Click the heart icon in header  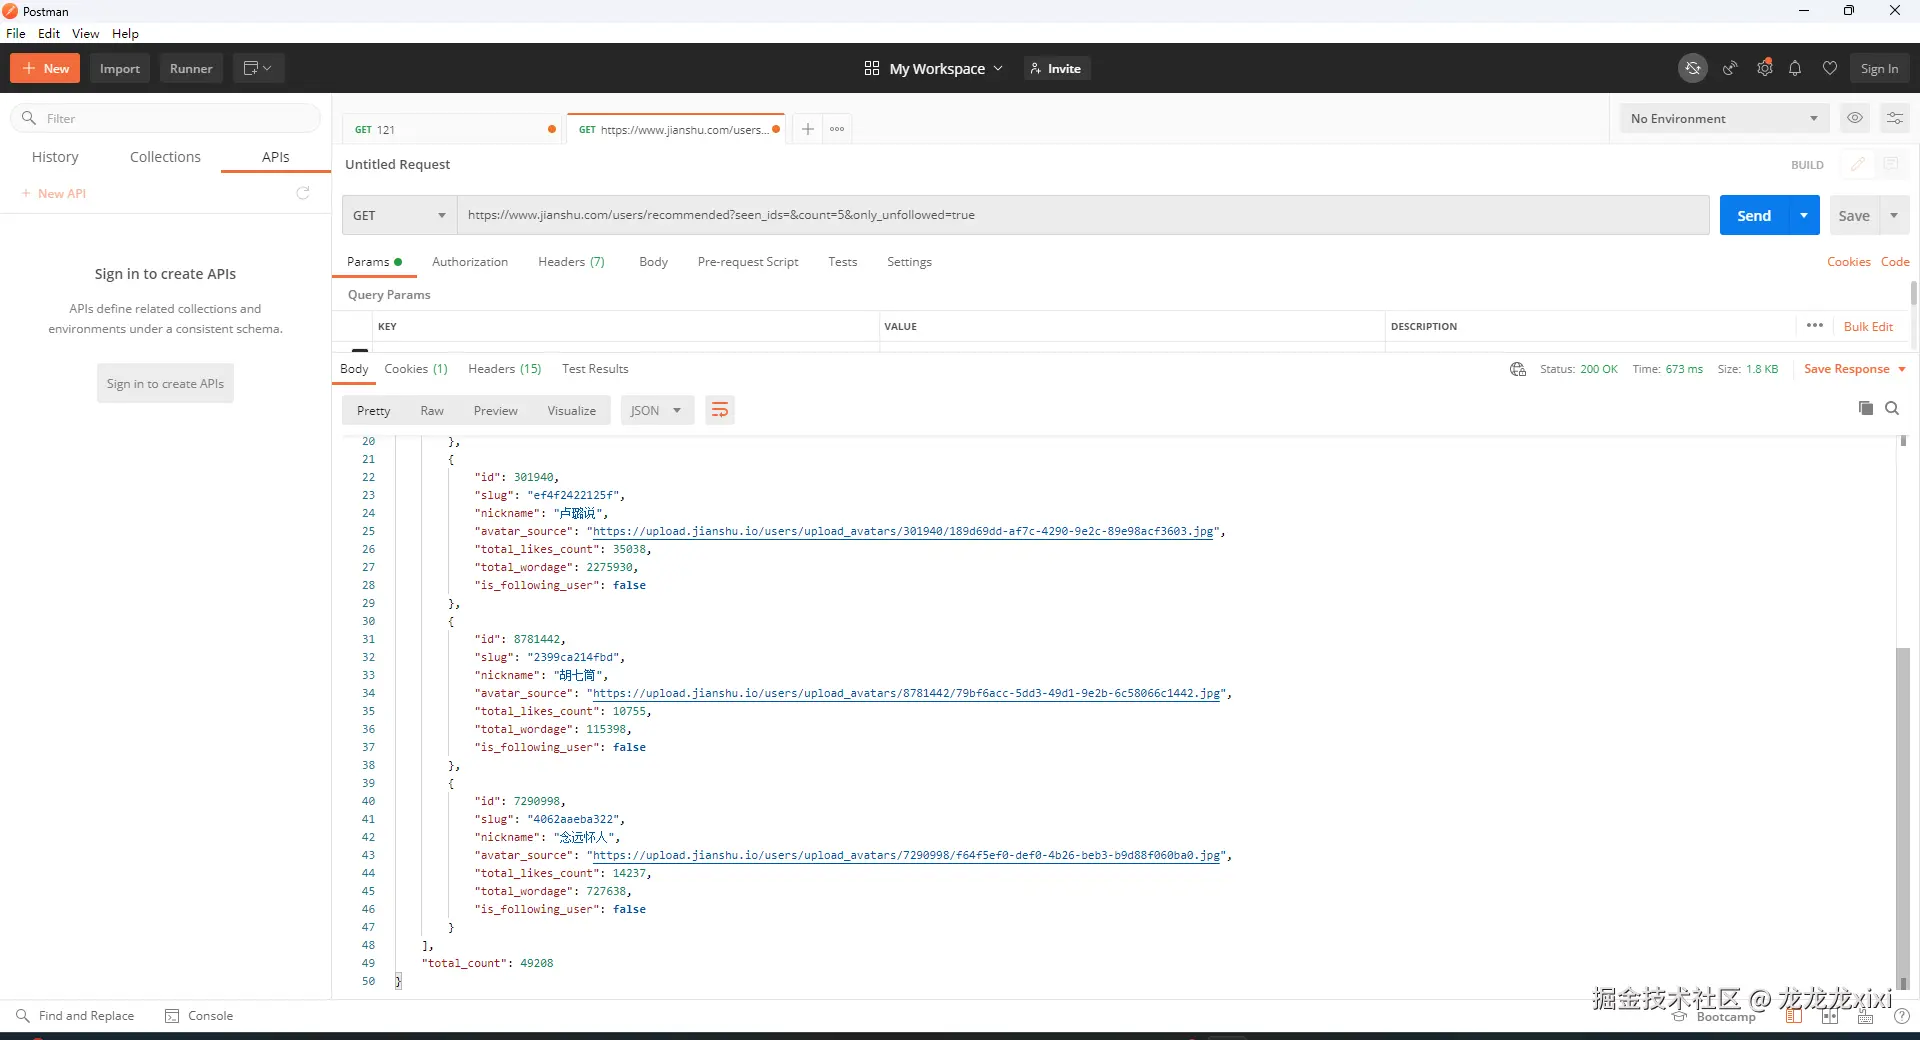click(1829, 68)
